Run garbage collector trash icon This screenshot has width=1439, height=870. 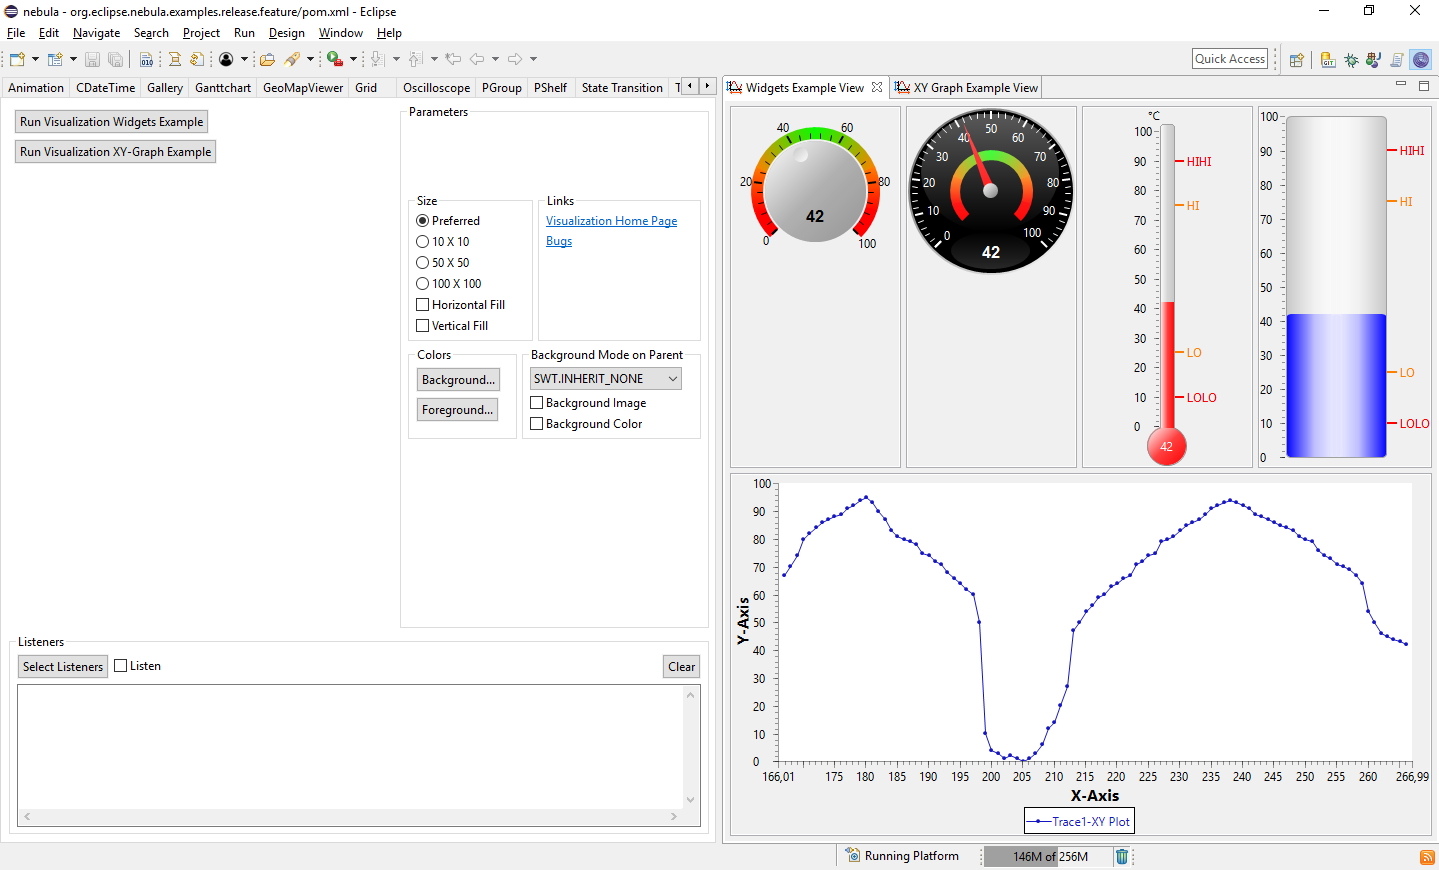(x=1122, y=856)
